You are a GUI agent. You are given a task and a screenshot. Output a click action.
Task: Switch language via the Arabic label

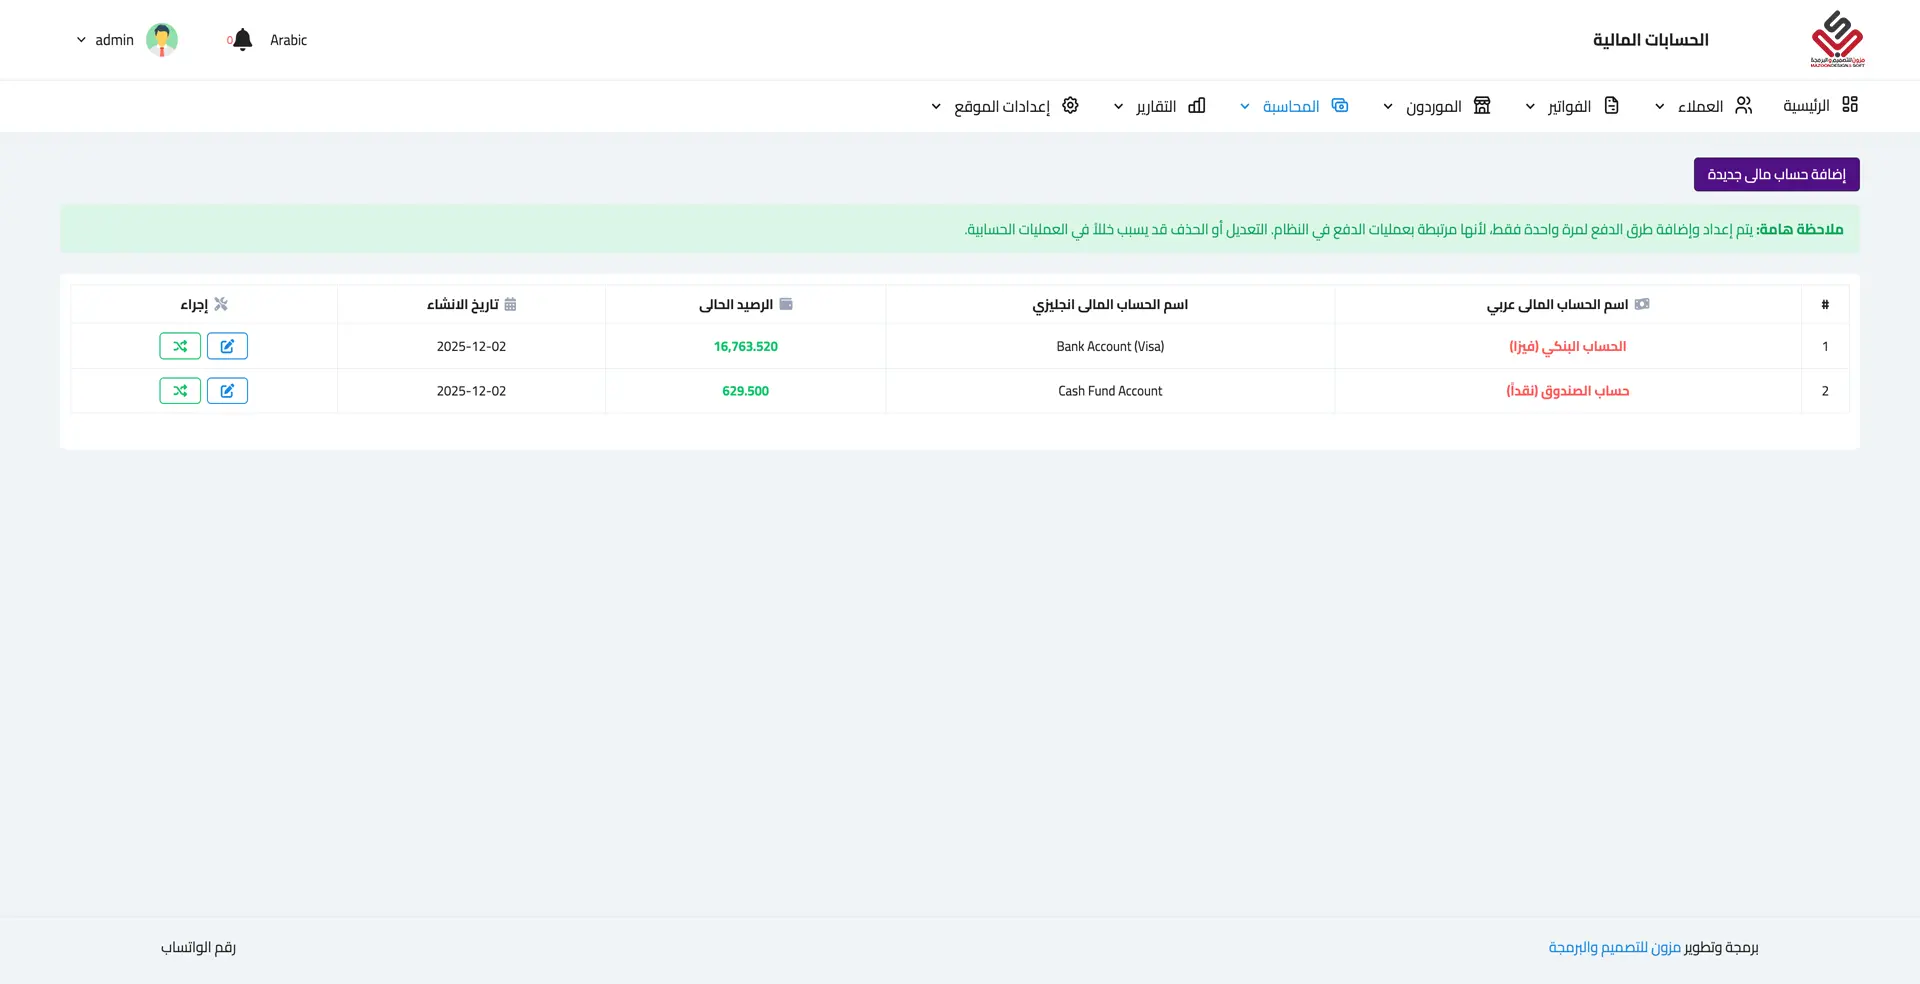point(288,40)
